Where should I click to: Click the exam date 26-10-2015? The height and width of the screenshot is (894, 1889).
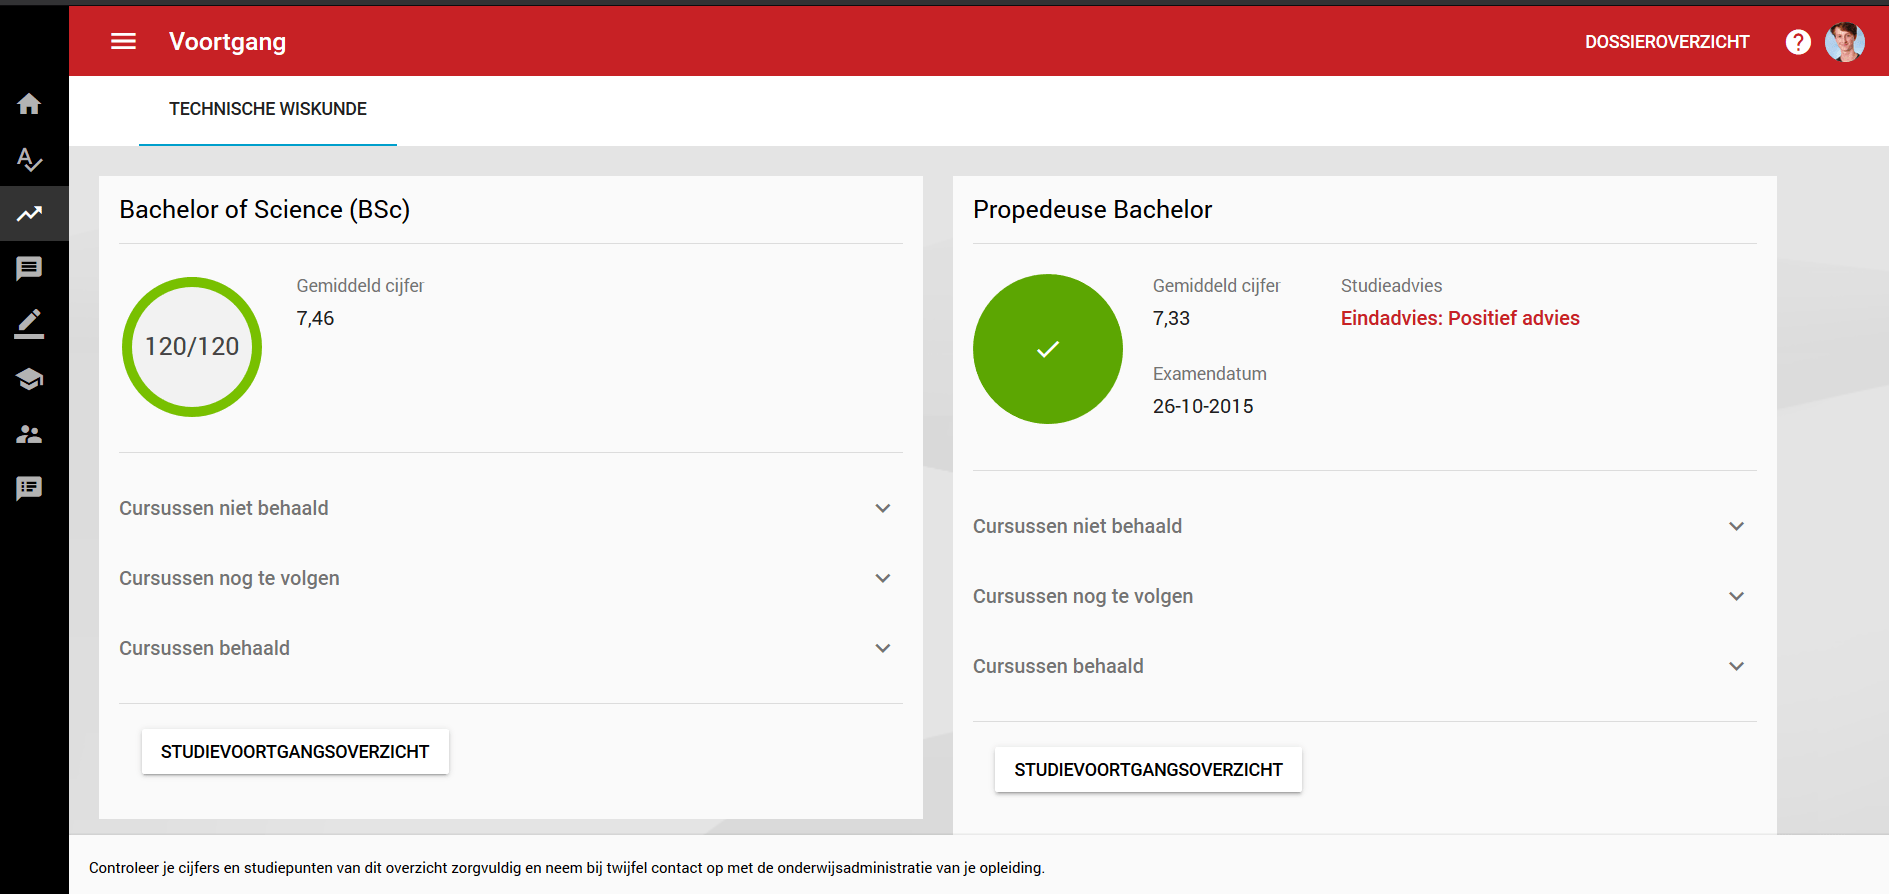1203,406
